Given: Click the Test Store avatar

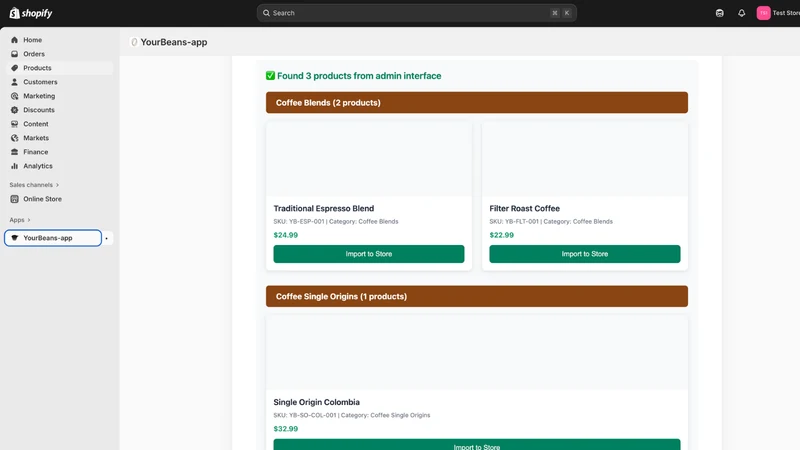Looking at the screenshot, I should point(763,13).
